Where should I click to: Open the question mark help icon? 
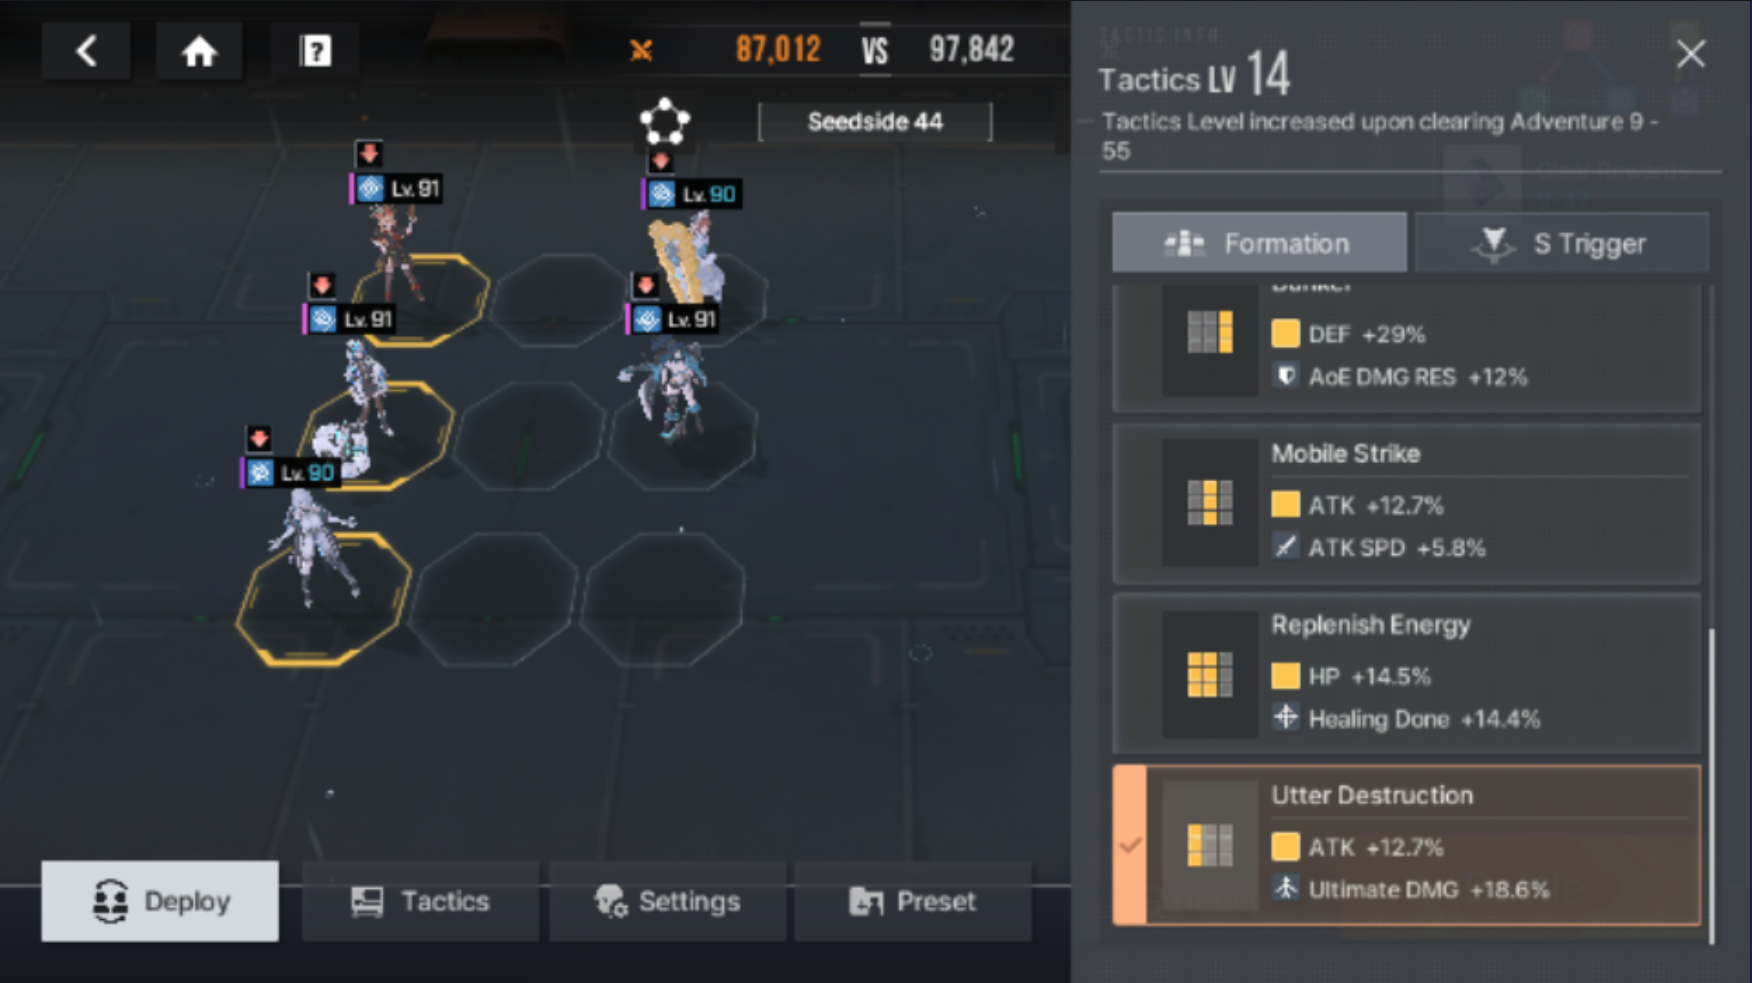point(315,50)
